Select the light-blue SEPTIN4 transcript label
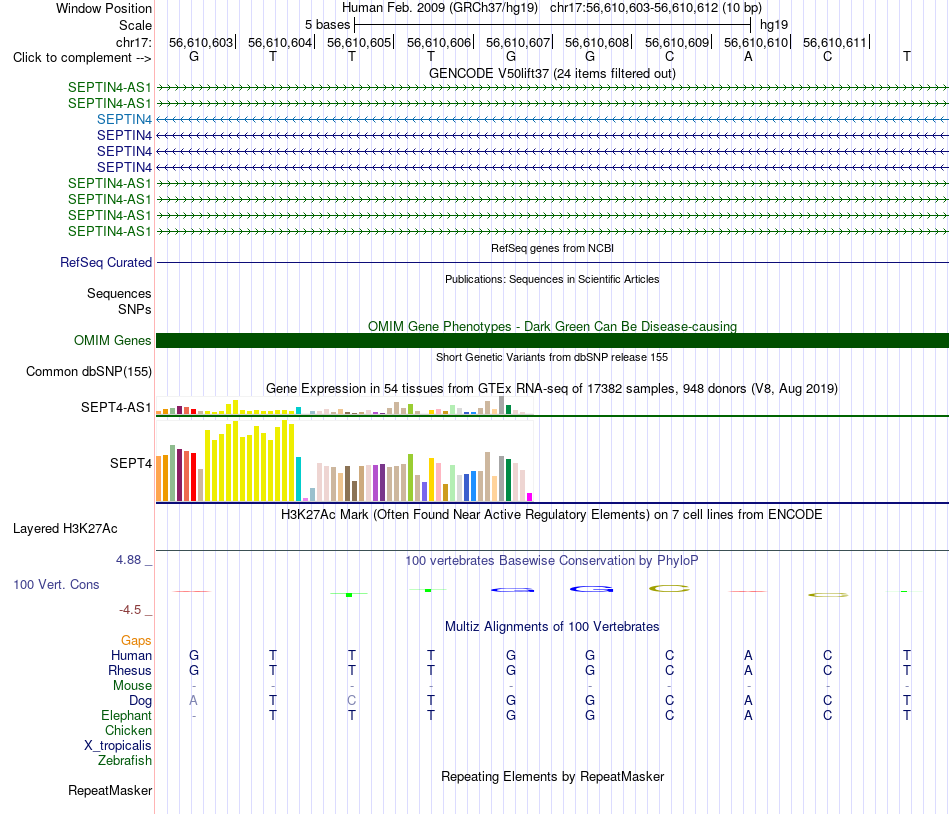Screen dimensions: 950x814 (x=124, y=119)
